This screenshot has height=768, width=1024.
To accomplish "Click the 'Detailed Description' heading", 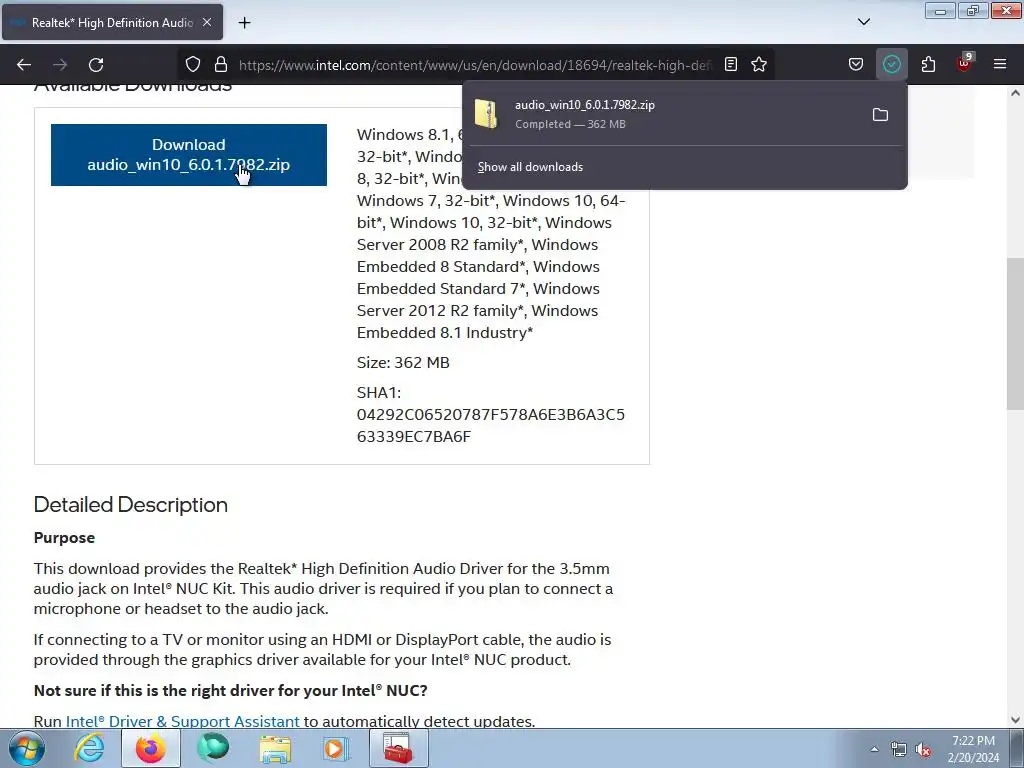I will (131, 504).
